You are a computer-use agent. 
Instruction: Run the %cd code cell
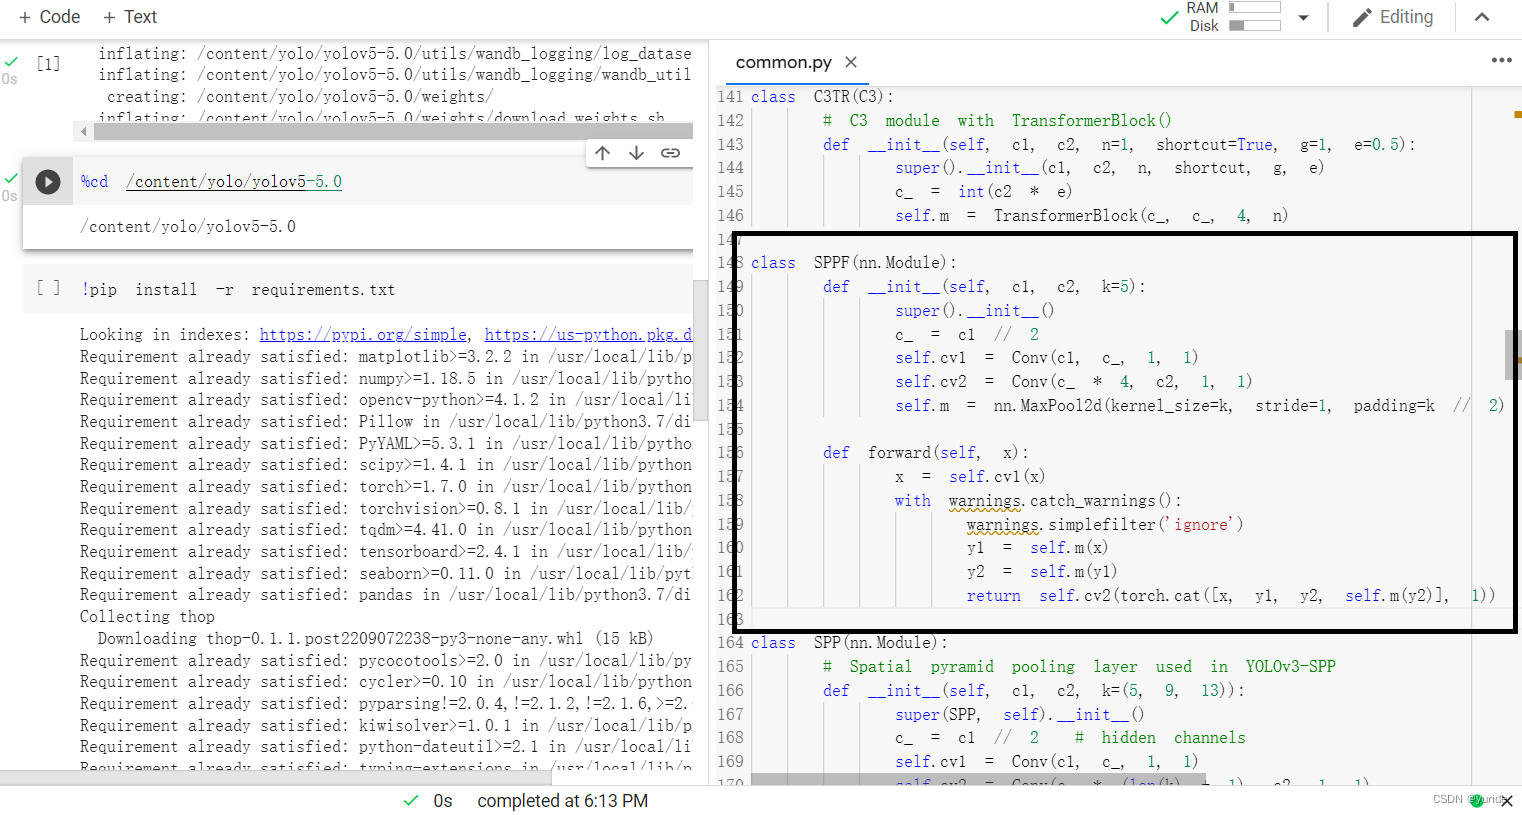coord(48,181)
